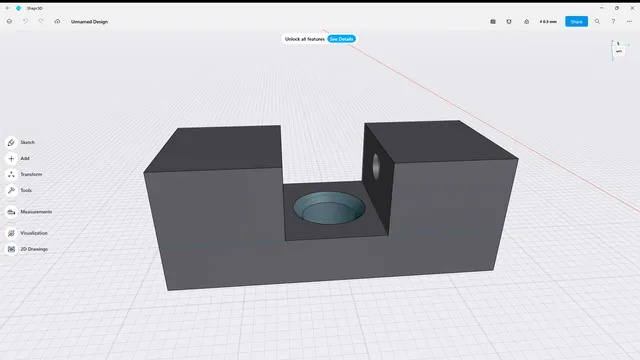Click the See Details link
This screenshot has width=640, height=360.
pos(341,39)
